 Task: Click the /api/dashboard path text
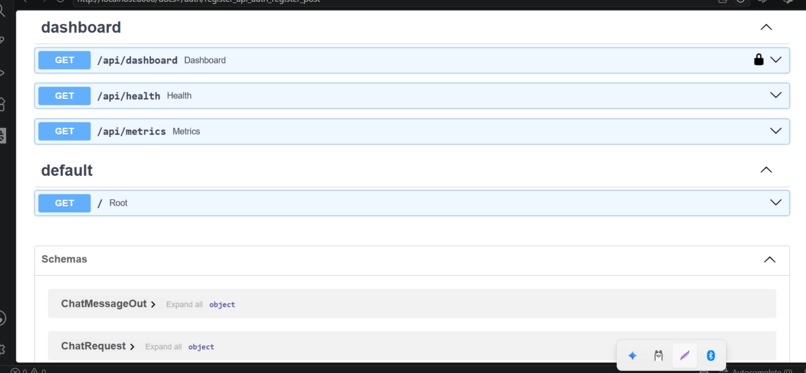(137, 60)
